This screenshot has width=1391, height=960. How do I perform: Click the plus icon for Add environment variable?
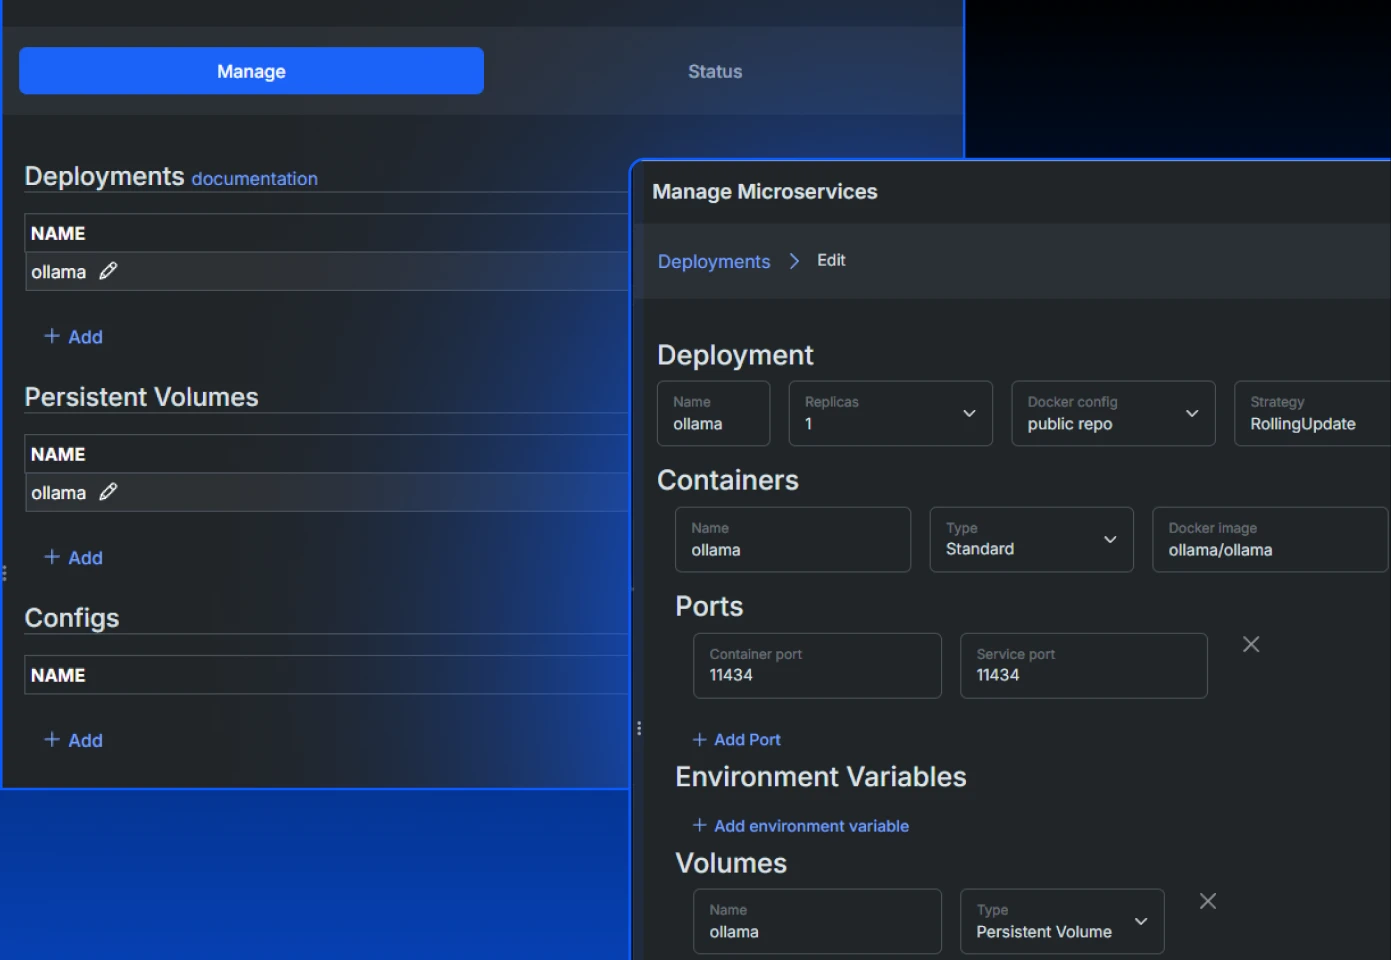coord(700,825)
